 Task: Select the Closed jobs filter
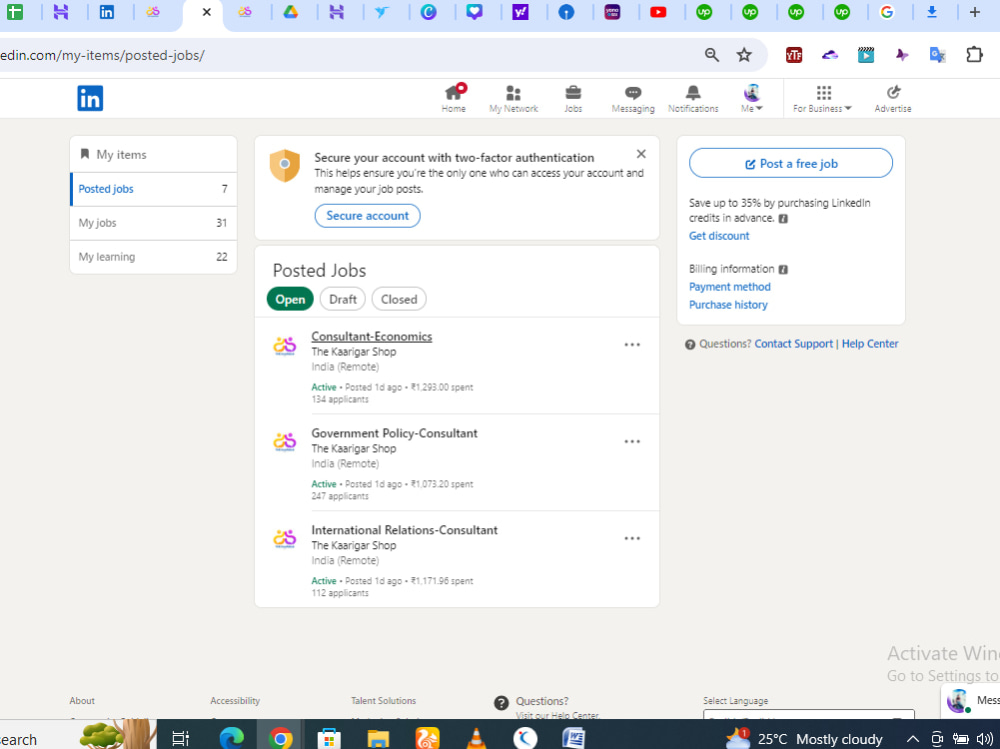point(399,299)
